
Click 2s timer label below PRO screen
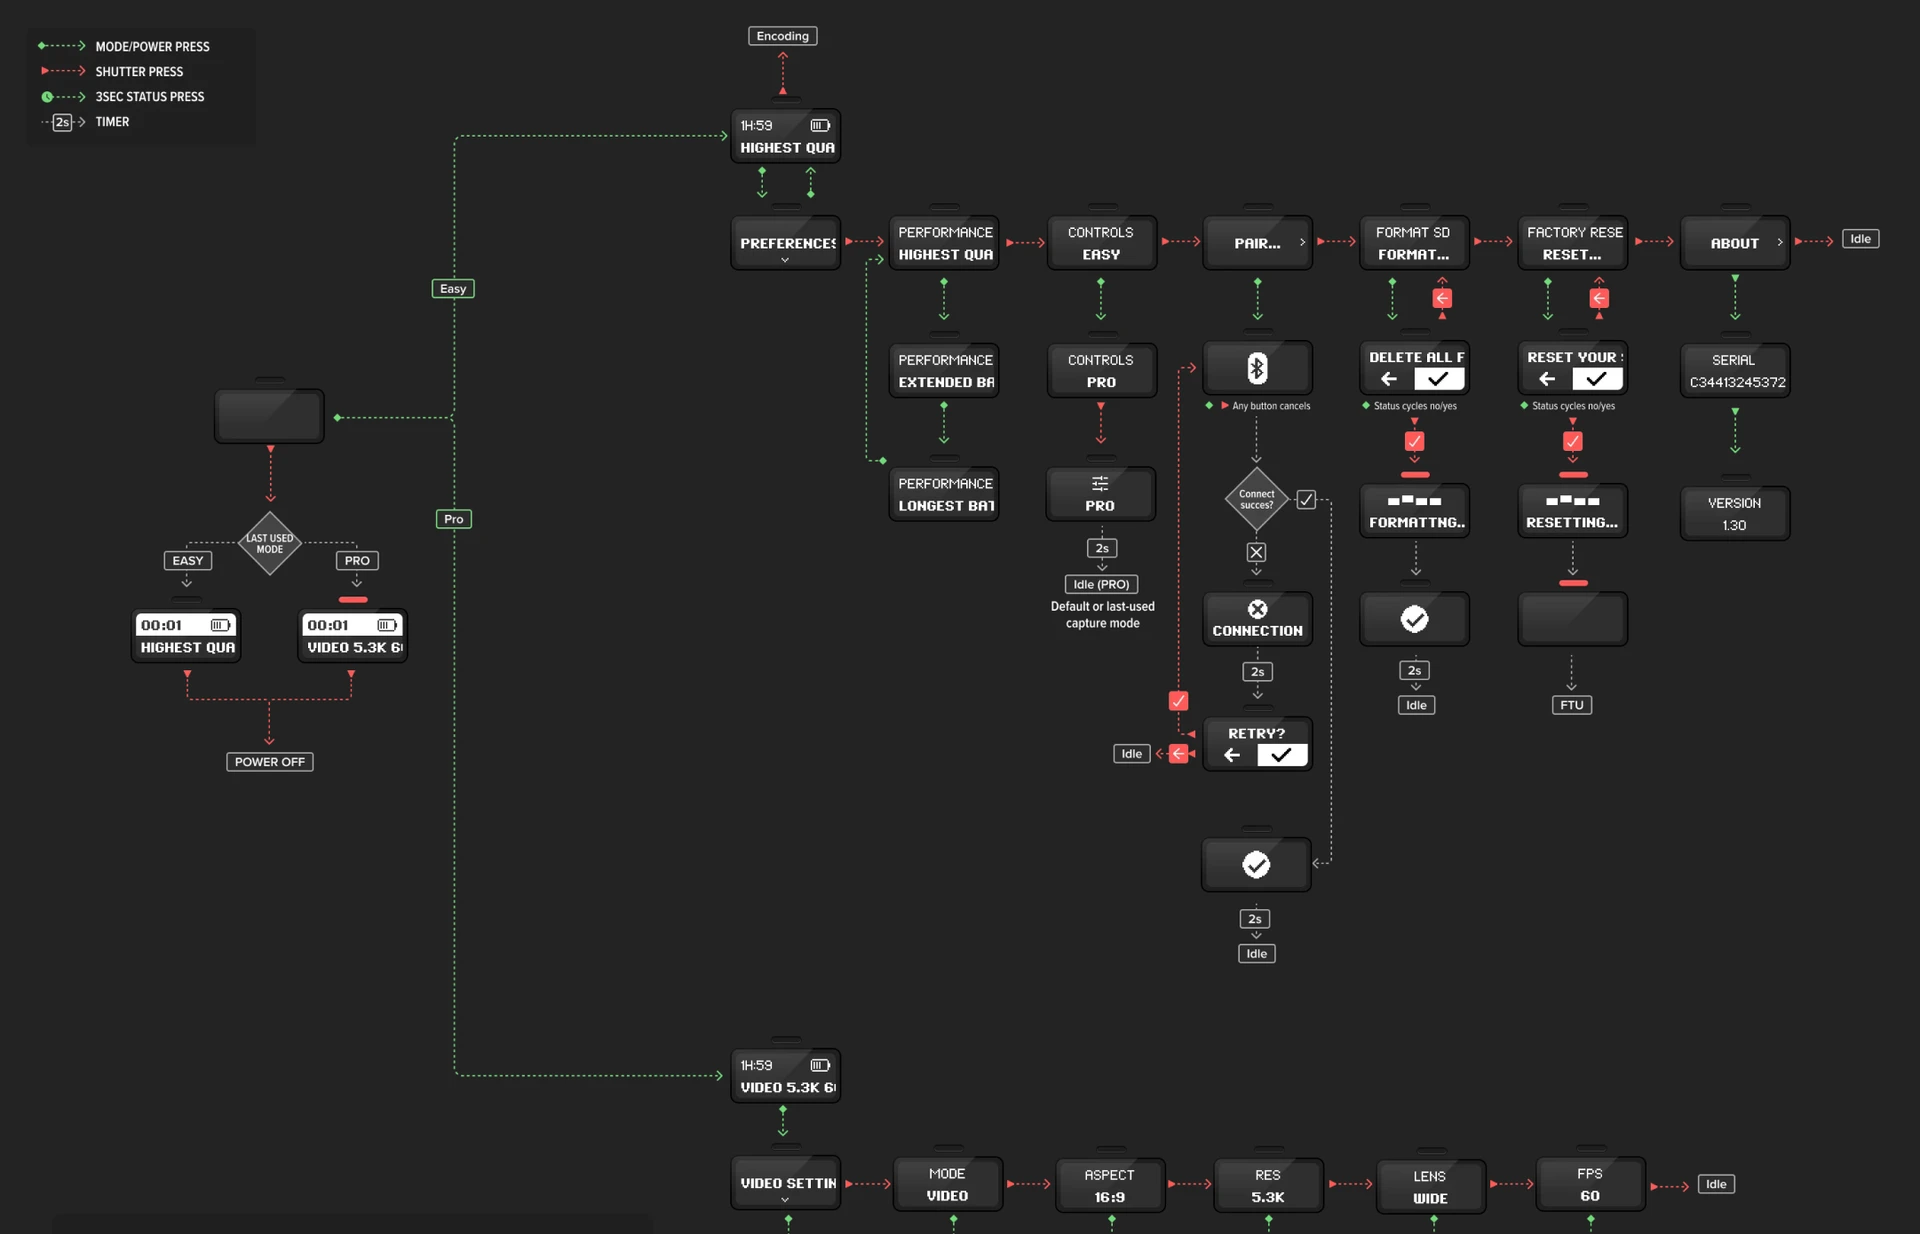(x=1101, y=548)
